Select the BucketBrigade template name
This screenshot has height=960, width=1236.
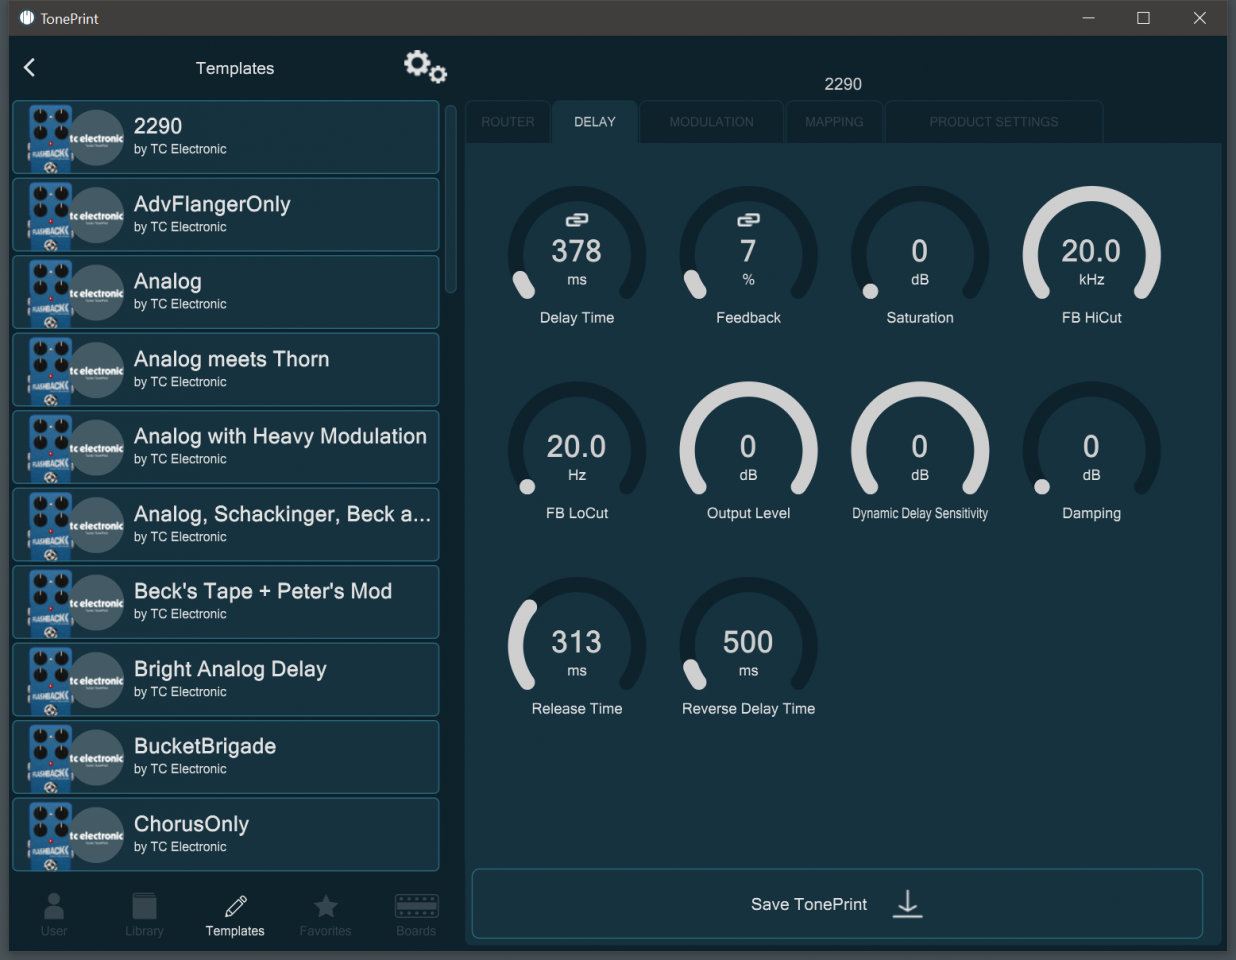point(205,746)
